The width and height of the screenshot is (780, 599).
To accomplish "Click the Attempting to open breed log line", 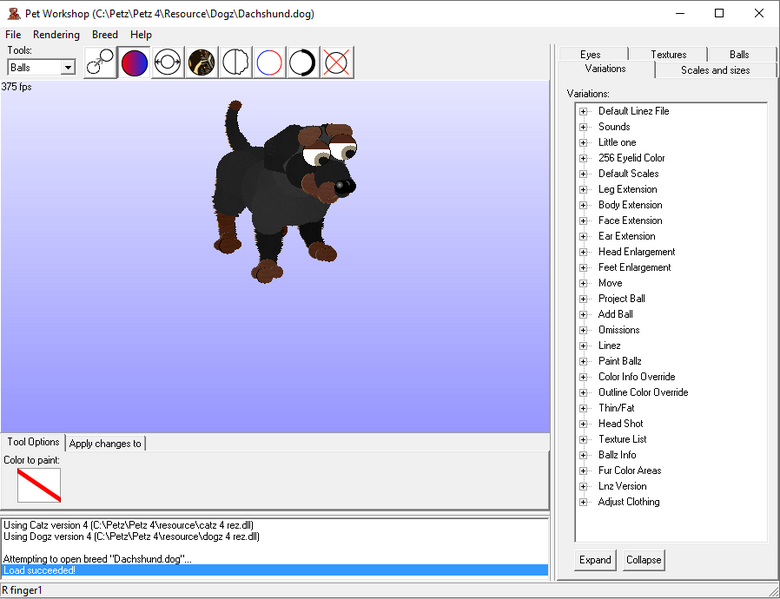I will coord(98,559).
